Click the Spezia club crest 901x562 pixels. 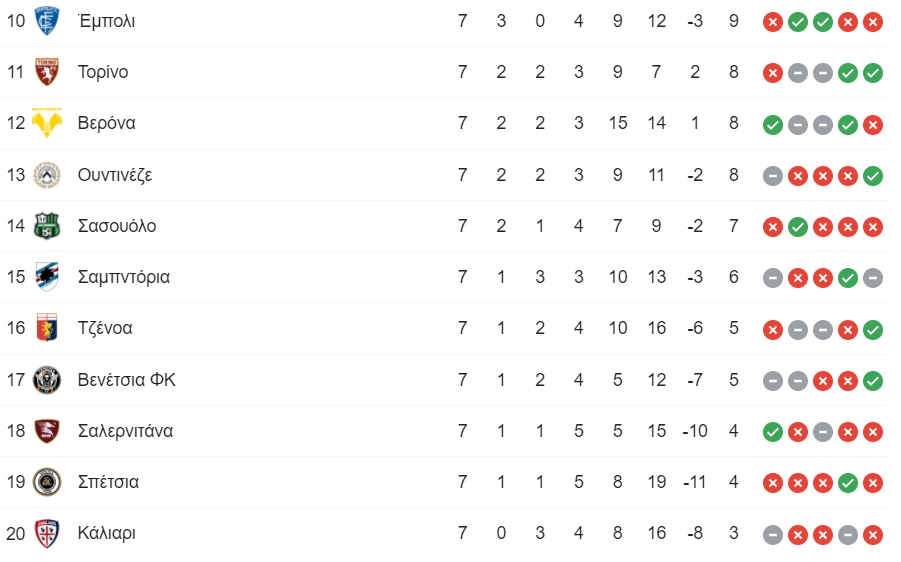click(47, 482)
